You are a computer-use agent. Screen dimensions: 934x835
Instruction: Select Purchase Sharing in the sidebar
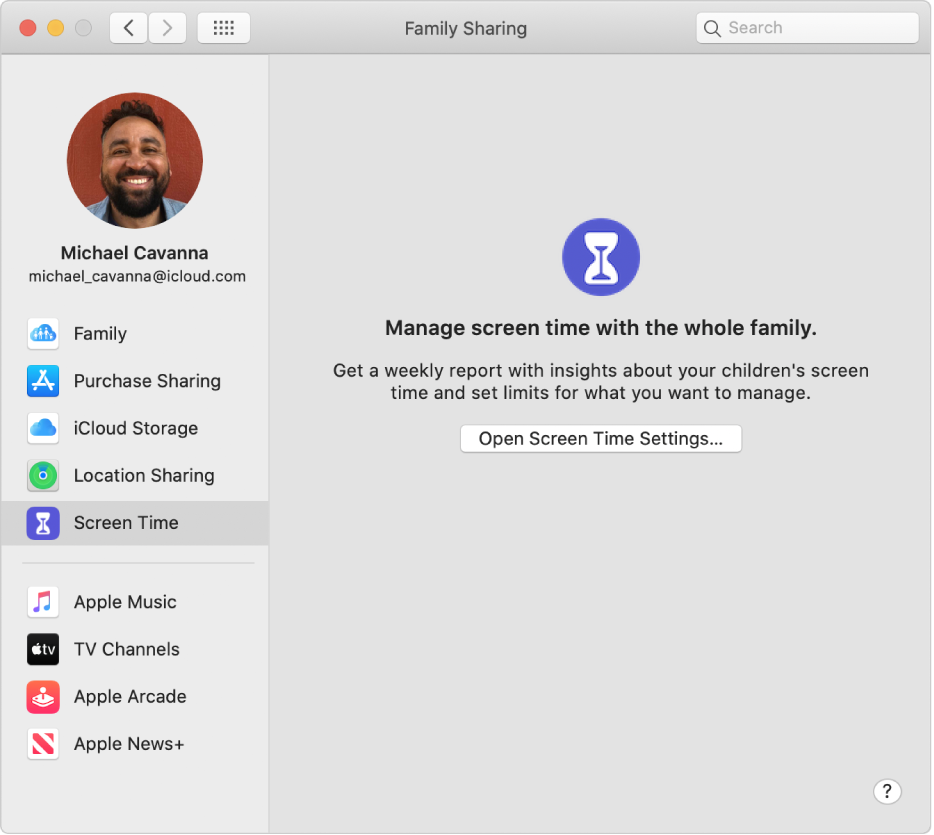[x=135, y=381]
